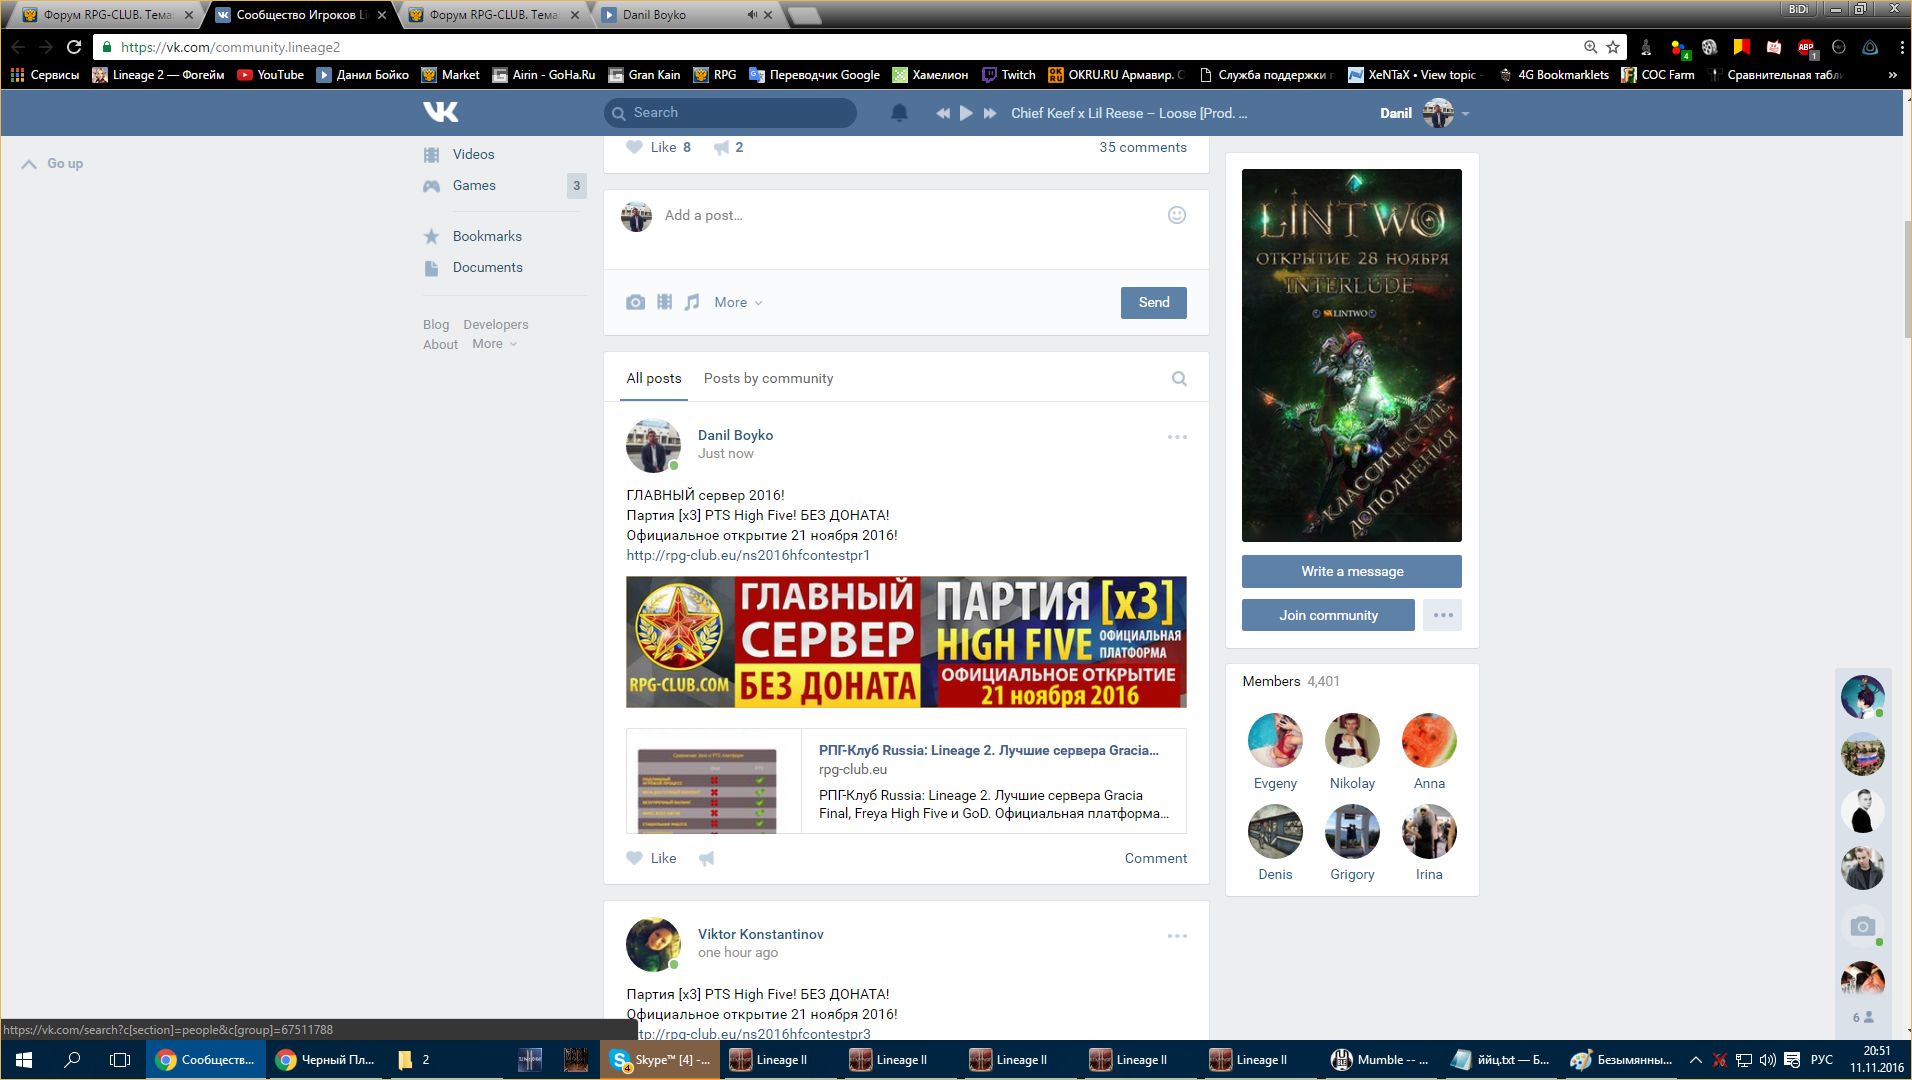Click Join community button
Screen dimensions: 1912x1080
(1328, 615)
